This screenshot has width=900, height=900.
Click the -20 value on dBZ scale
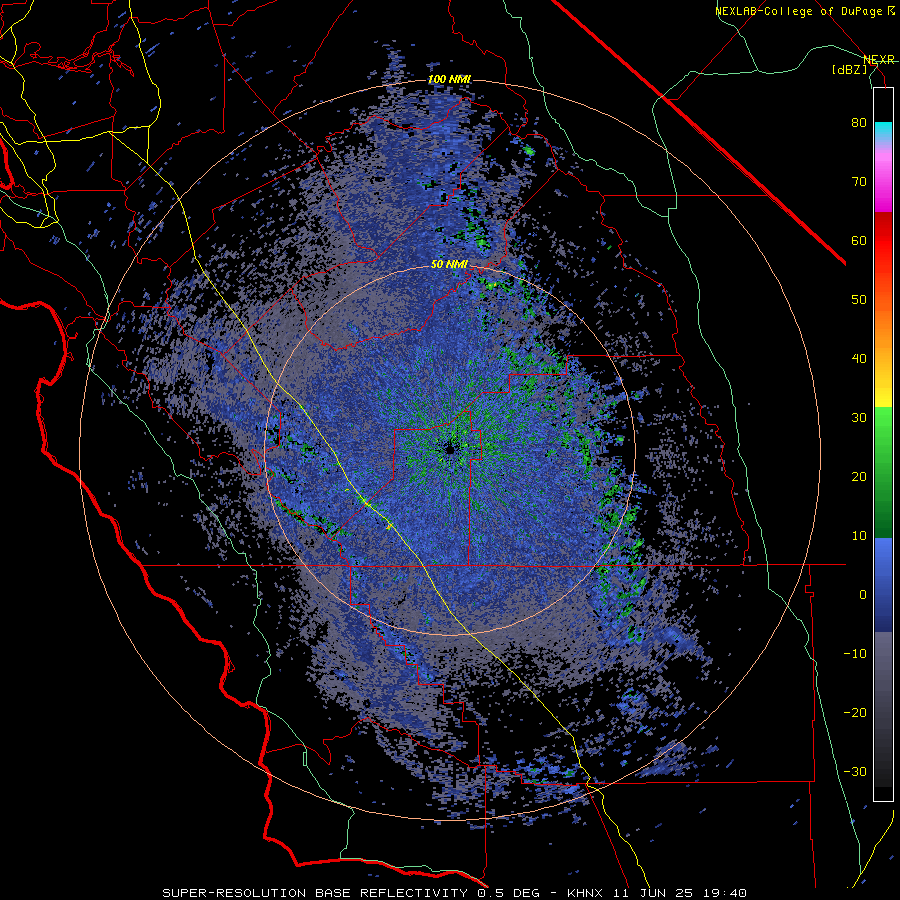click(855, 712)
